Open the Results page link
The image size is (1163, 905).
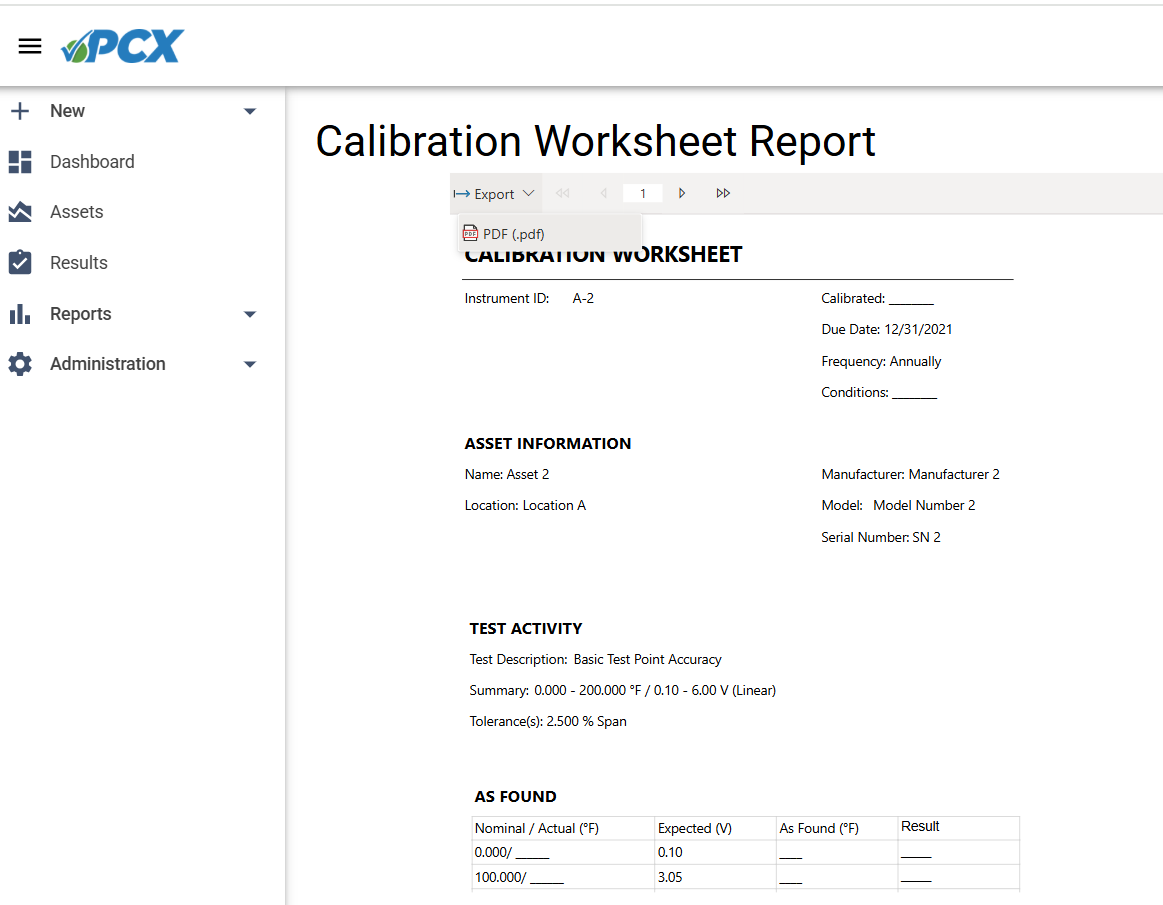pos(79,263)
